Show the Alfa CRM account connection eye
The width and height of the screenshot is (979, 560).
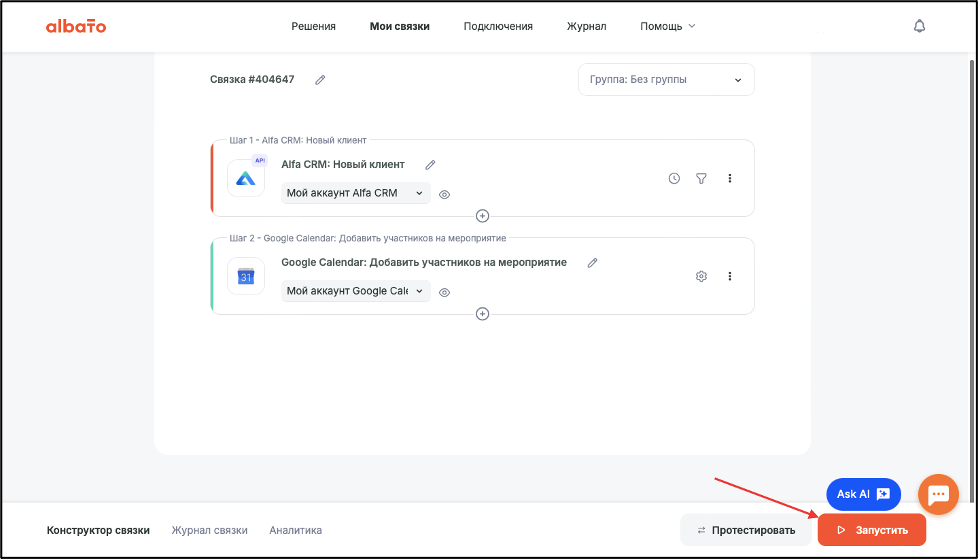[445, 195]
